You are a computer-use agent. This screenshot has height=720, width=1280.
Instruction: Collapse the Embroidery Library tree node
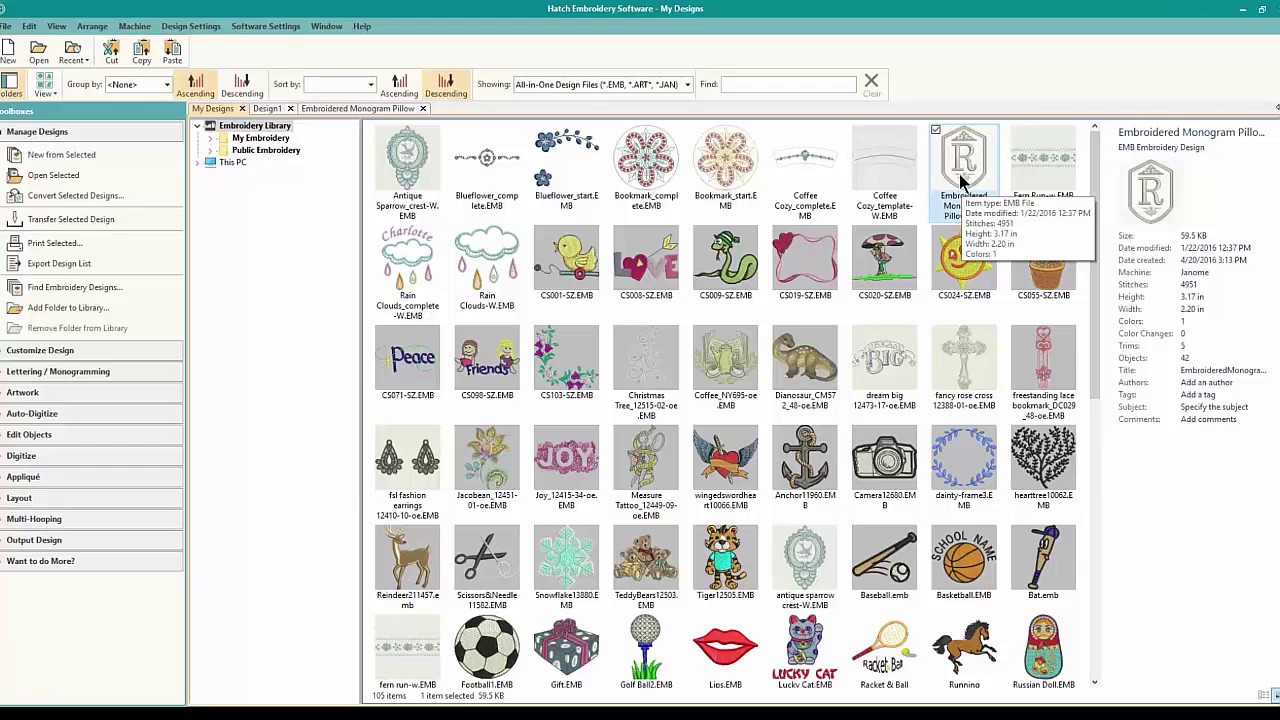tap(198, 126)
